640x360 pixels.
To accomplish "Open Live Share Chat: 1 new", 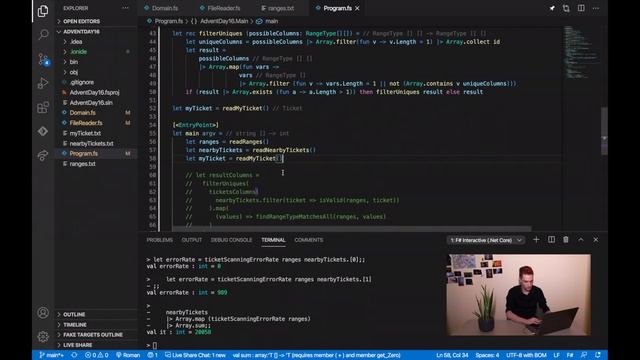I will tap(195, 355).
